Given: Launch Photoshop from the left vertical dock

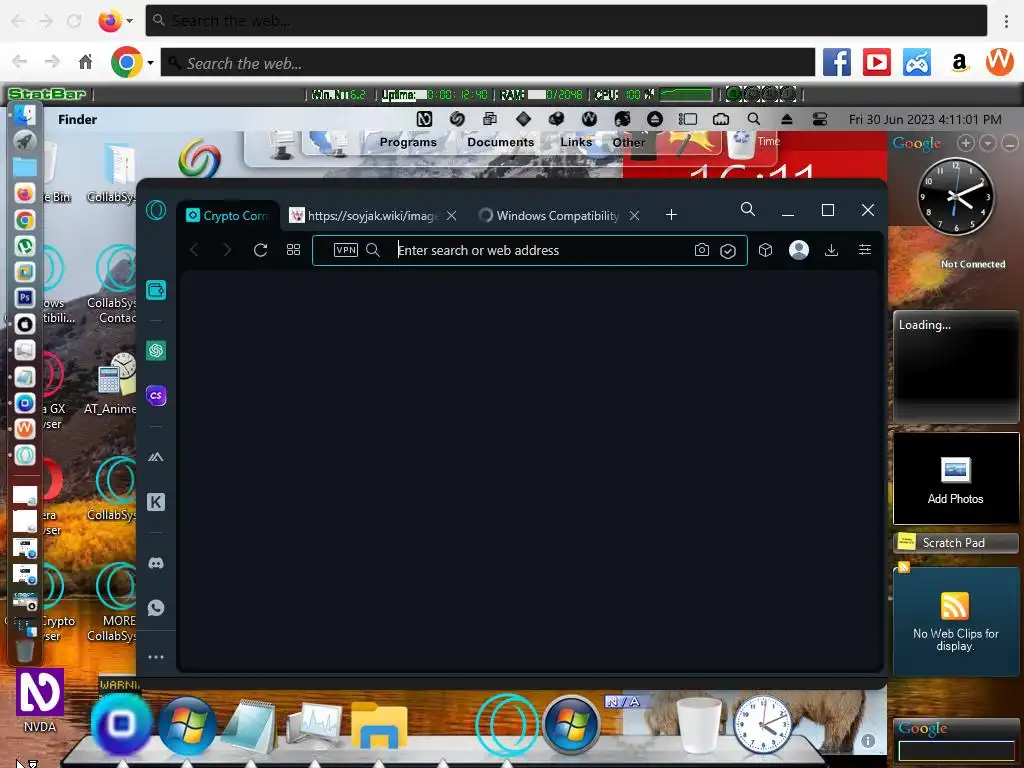Looking at the screenshot, I should pyautogui.click(x=25, y=298).
